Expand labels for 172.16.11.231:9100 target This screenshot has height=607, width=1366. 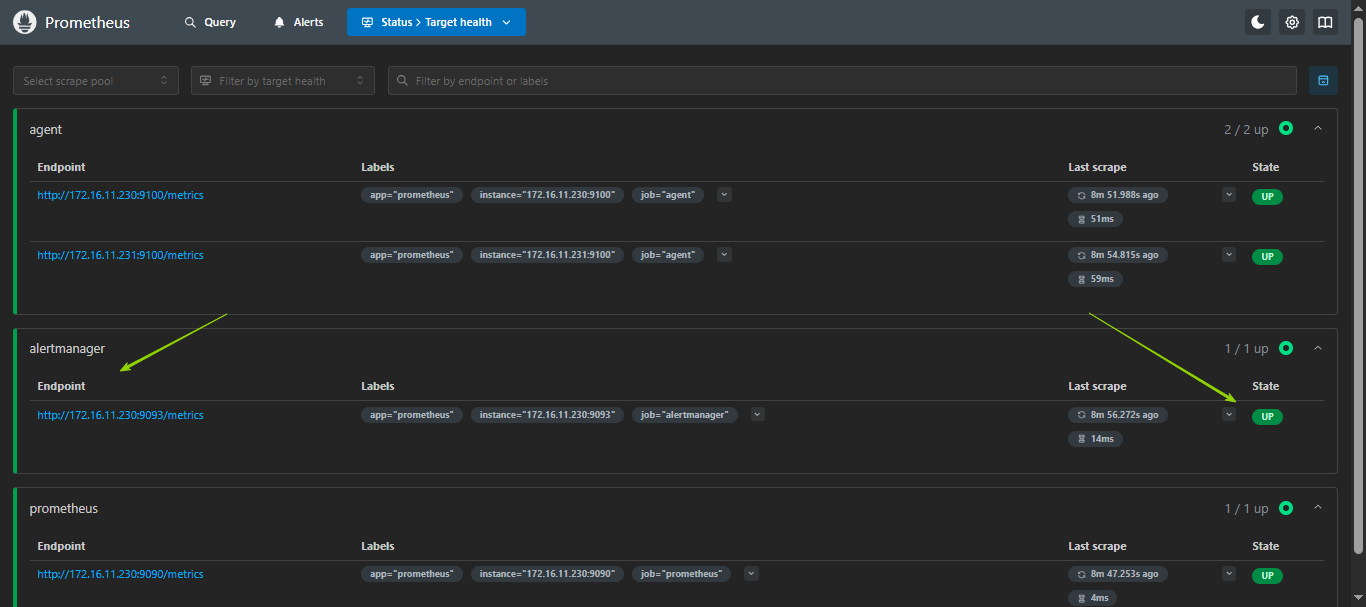point(724,254)
